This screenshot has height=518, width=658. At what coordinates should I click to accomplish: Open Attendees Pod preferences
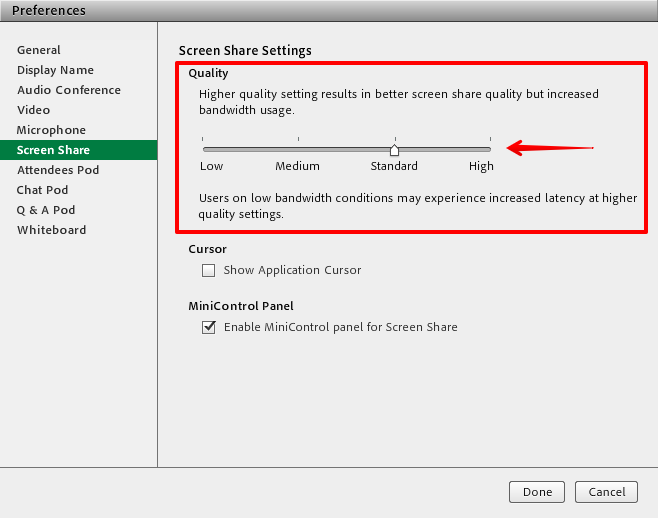58,170
